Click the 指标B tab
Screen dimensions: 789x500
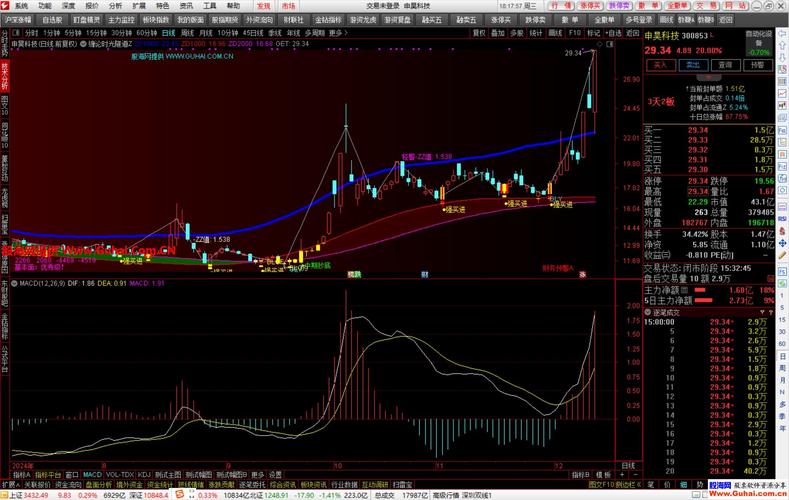pos(580,474)
